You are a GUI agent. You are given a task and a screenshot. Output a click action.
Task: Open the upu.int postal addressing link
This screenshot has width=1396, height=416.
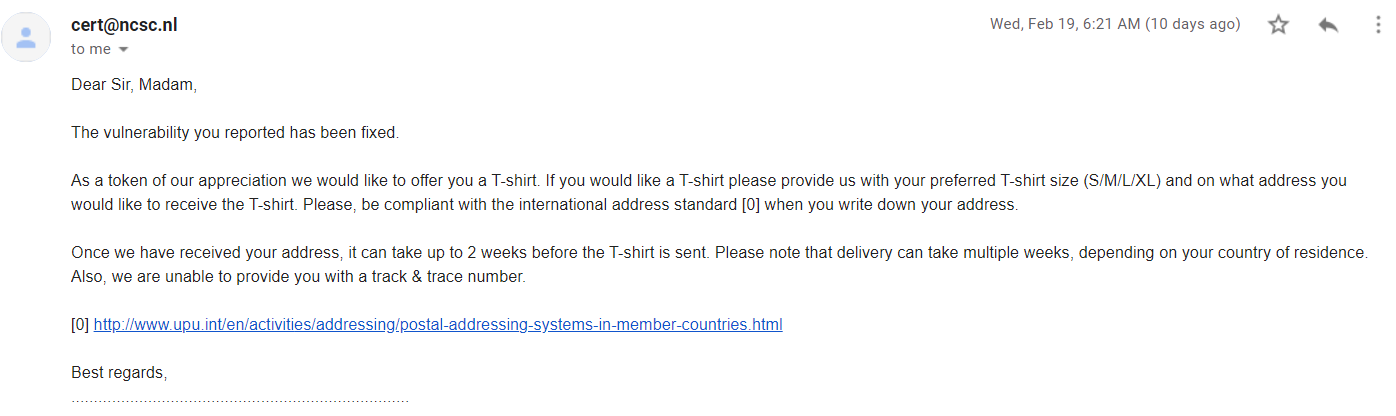[437, 324]
